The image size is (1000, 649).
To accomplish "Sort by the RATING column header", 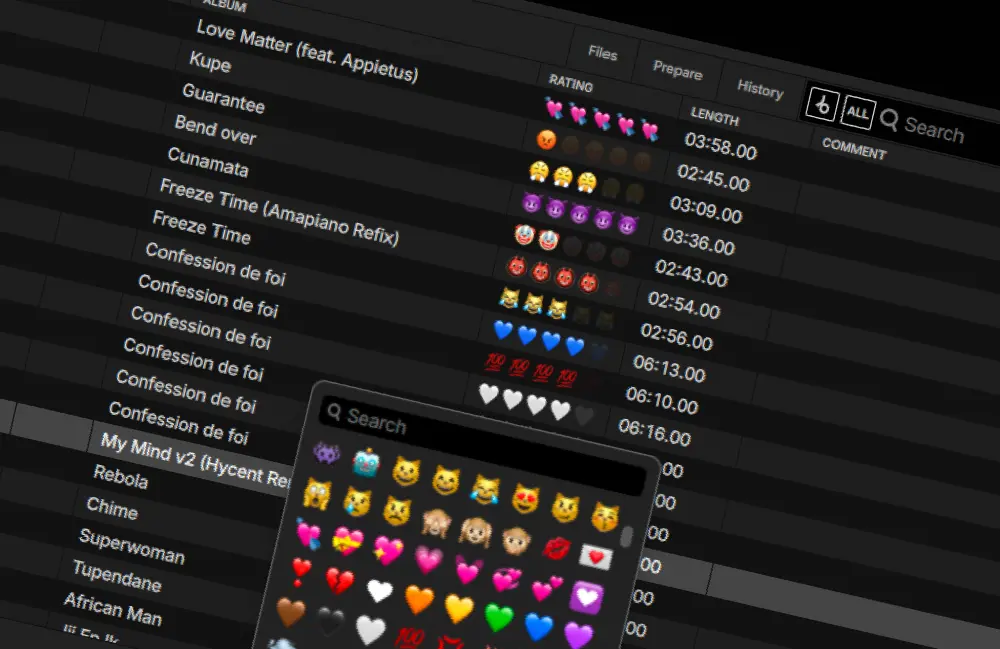I will point(570,86).
